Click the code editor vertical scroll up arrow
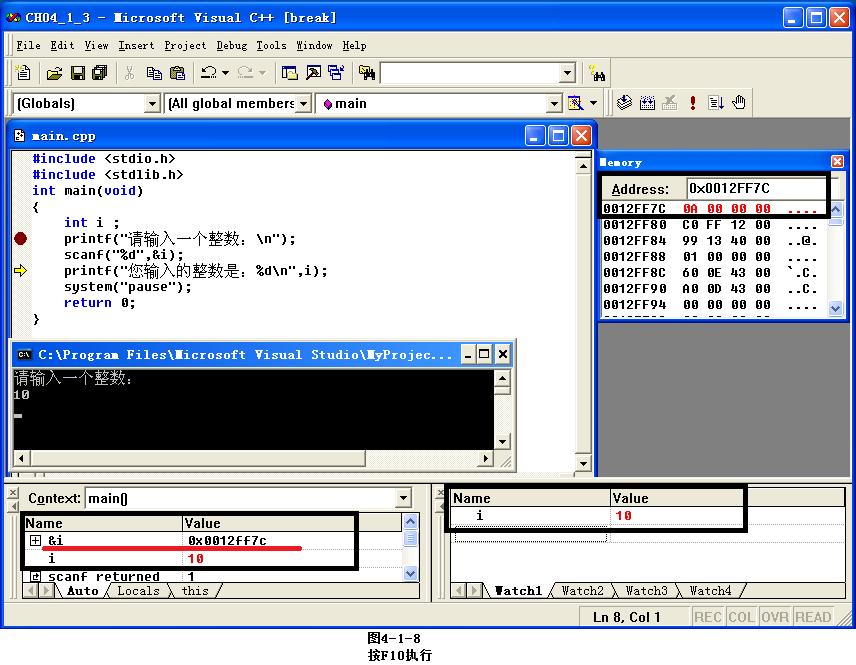 [x=584, y=165]
